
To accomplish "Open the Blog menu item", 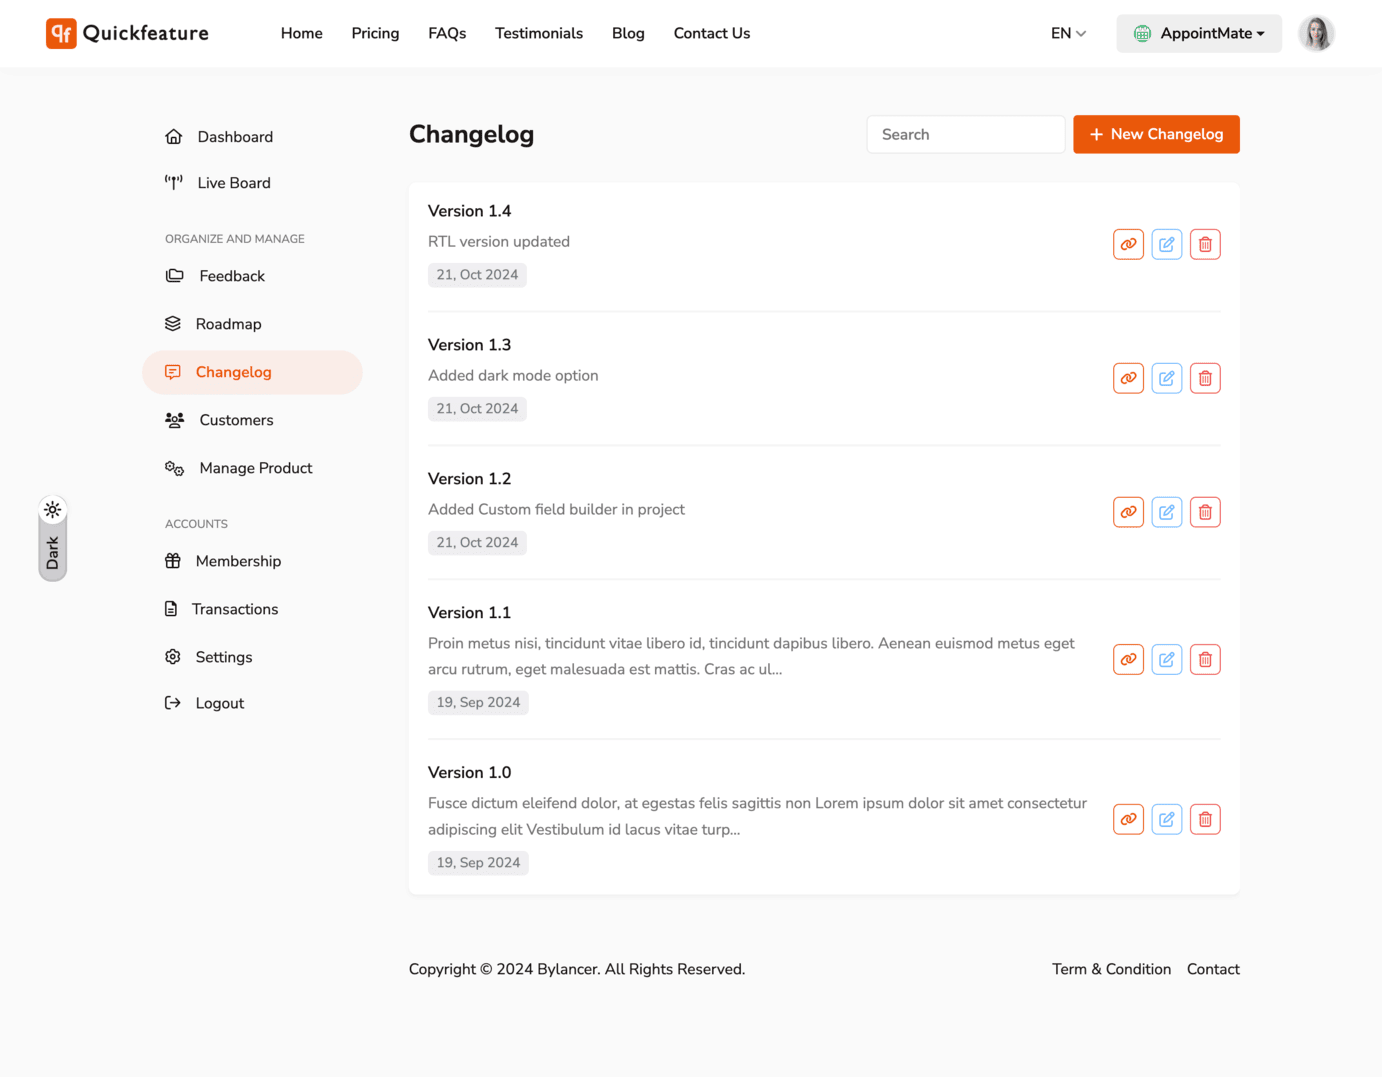I will pos(628,33).
